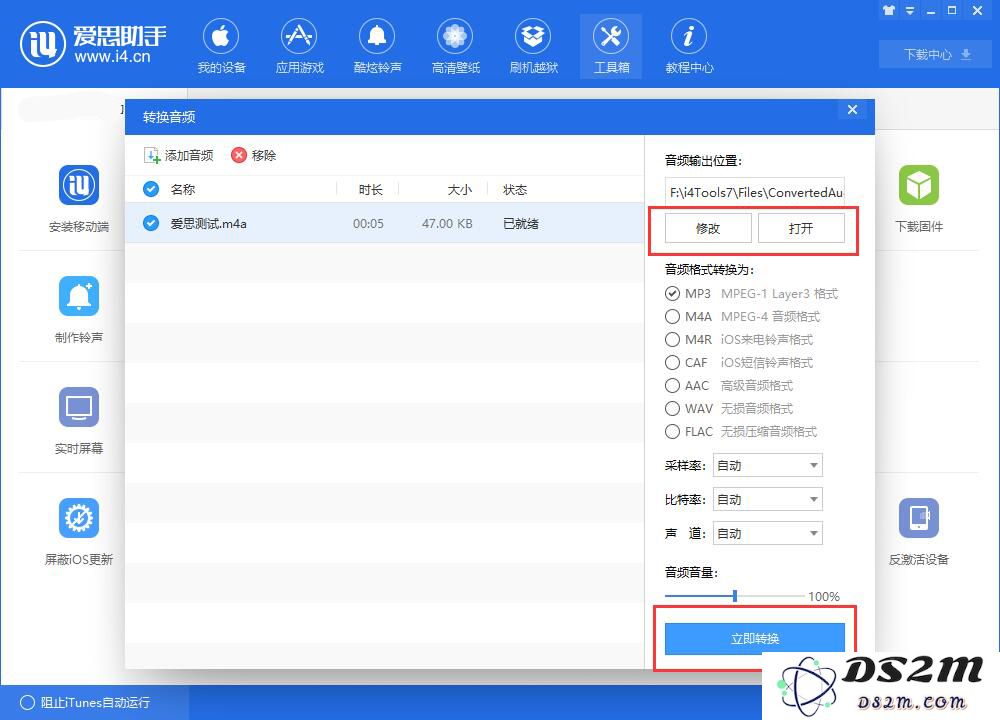Click 添加音频 add audio icon
The height and width of the screenshot is (720, 1000).
[152, 156]
